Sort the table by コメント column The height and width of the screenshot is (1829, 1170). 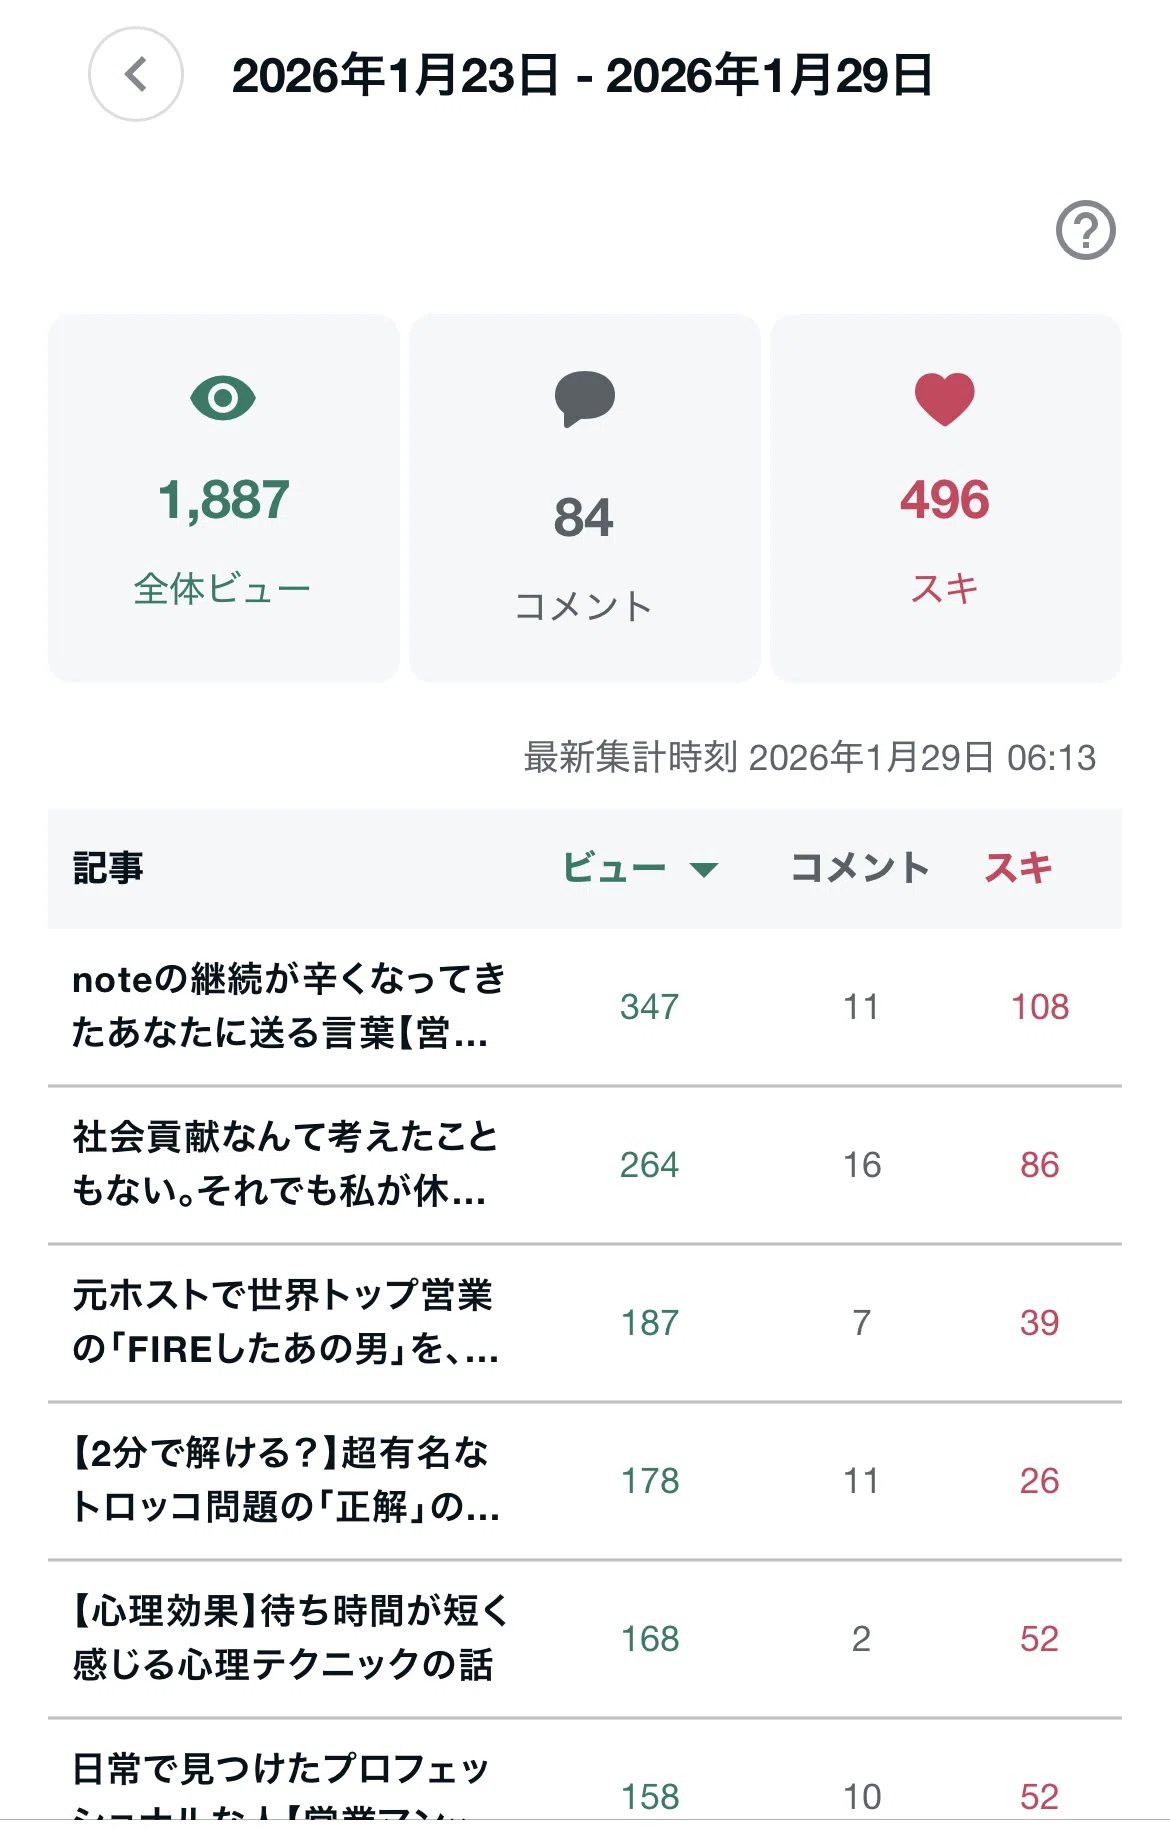pyautogui.click(x=860, y=868)
